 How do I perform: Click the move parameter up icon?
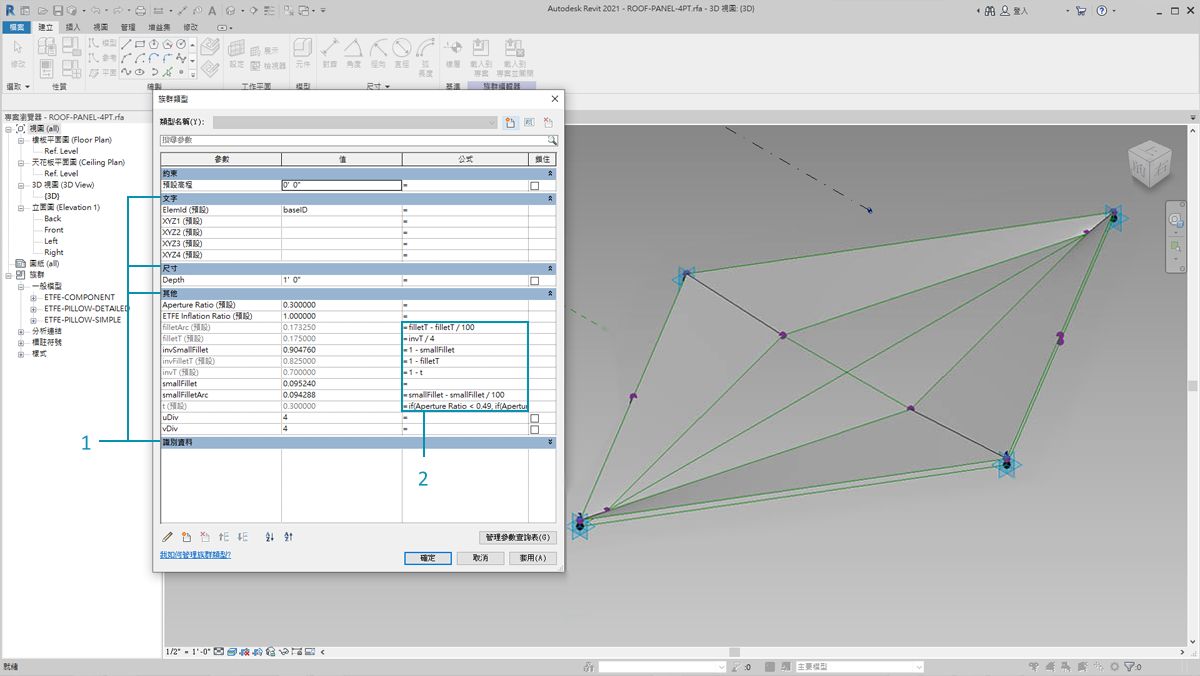[223, 537]
